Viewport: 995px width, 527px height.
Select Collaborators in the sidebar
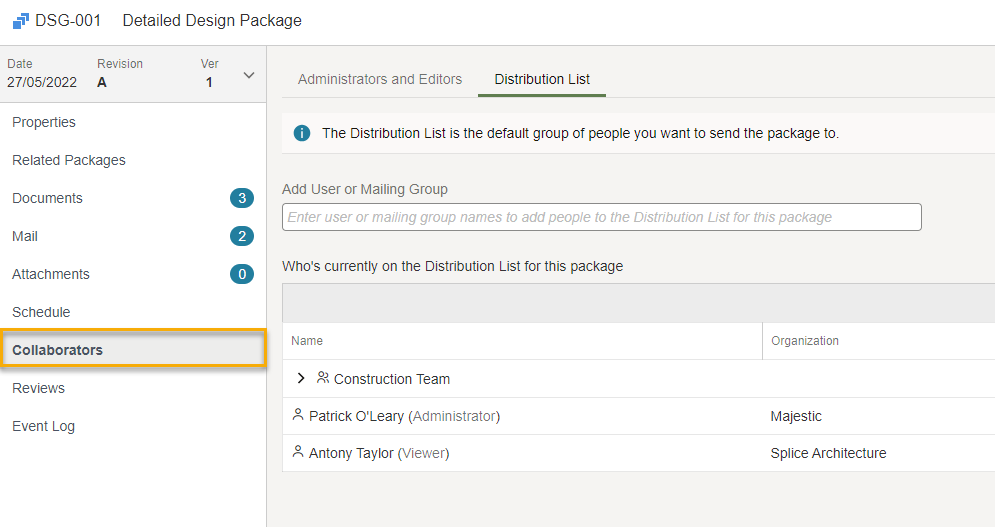[x=133, y=348]
